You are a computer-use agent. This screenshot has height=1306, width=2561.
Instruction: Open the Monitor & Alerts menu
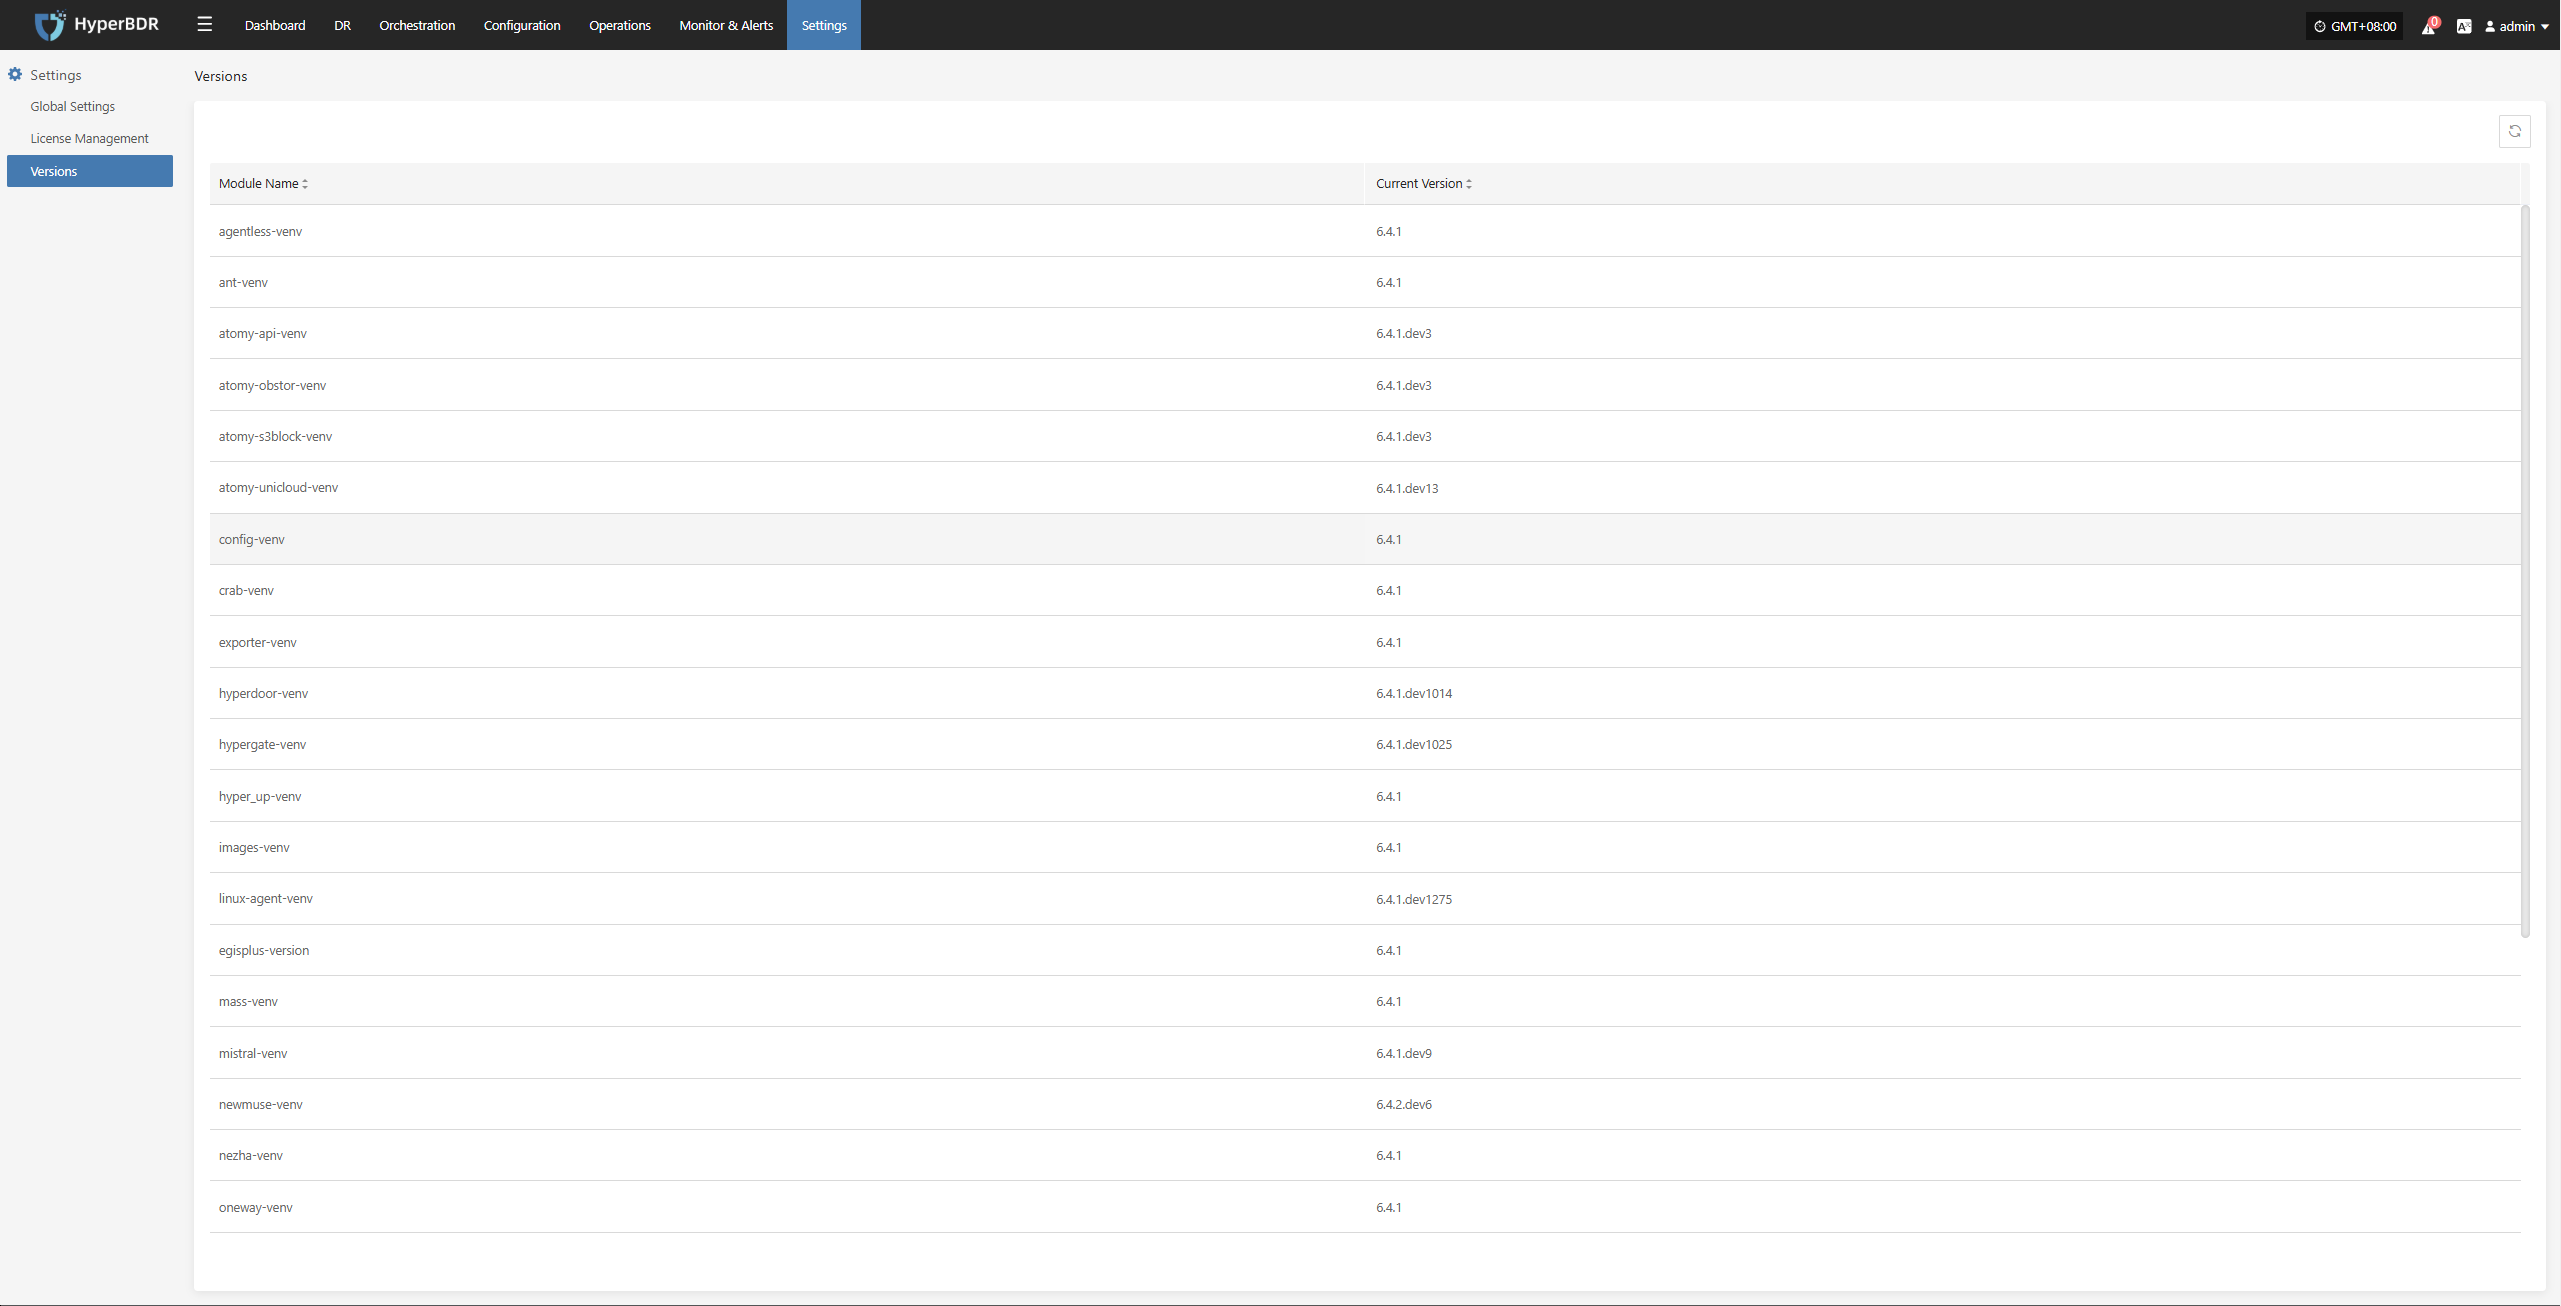pyautogui.click(x=726, y=25)
